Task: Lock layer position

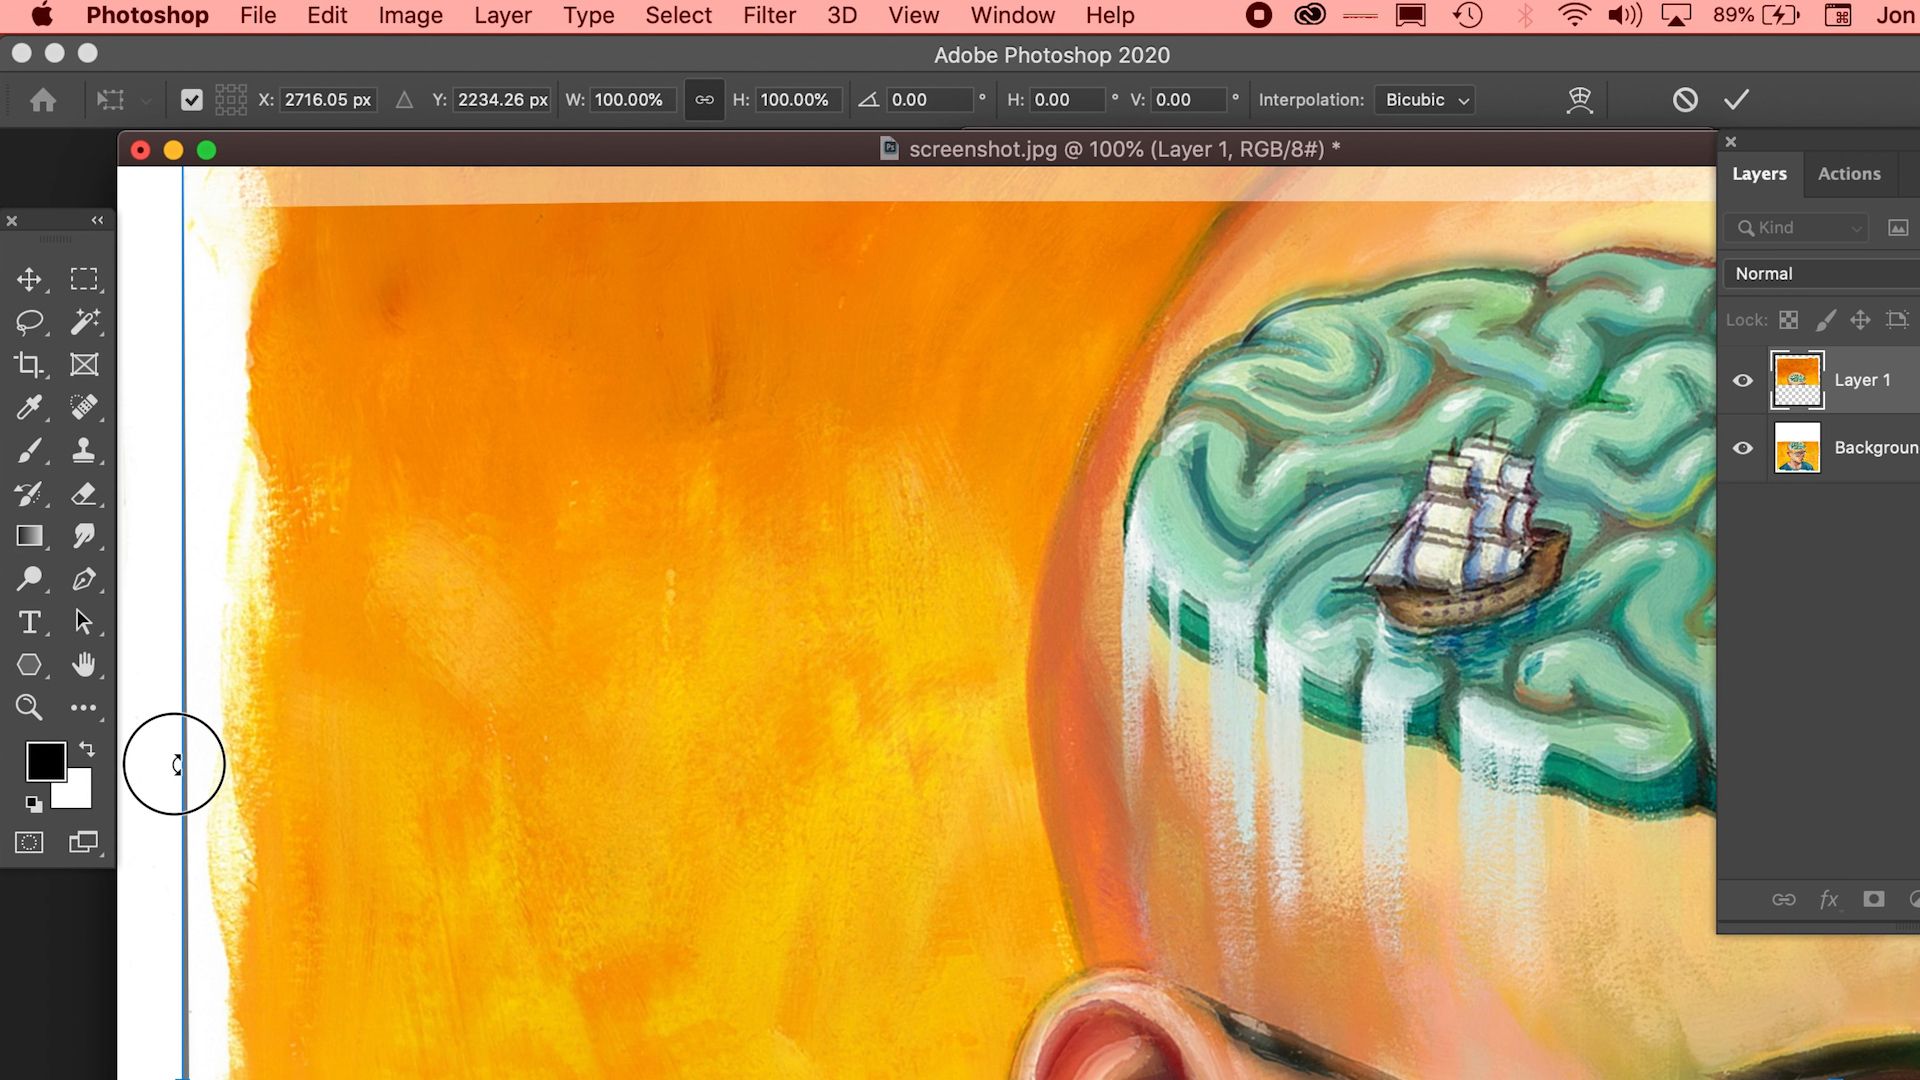Action: (x=1860, y=320)
